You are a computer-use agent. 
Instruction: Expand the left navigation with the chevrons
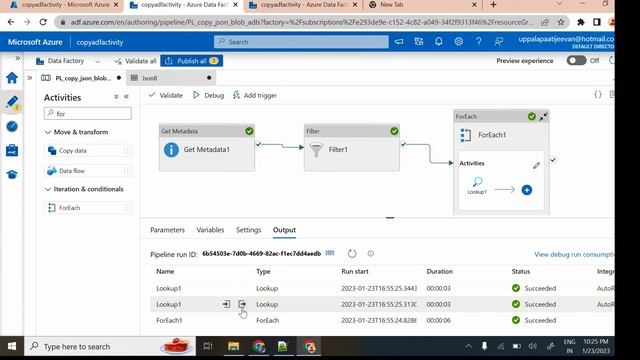pos(18,58)
